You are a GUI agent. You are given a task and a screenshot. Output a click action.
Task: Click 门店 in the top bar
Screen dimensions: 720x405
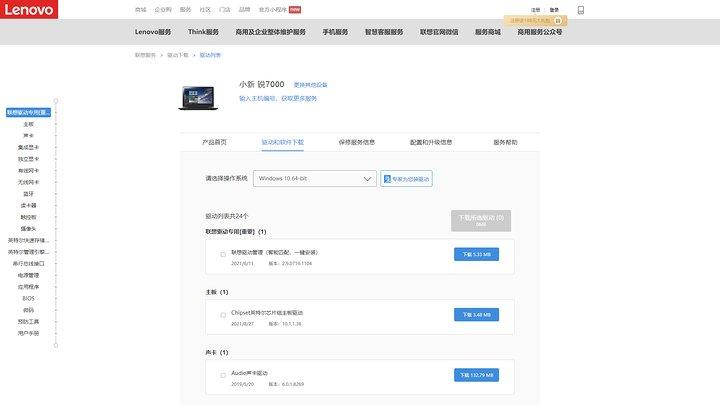point(225,10)
